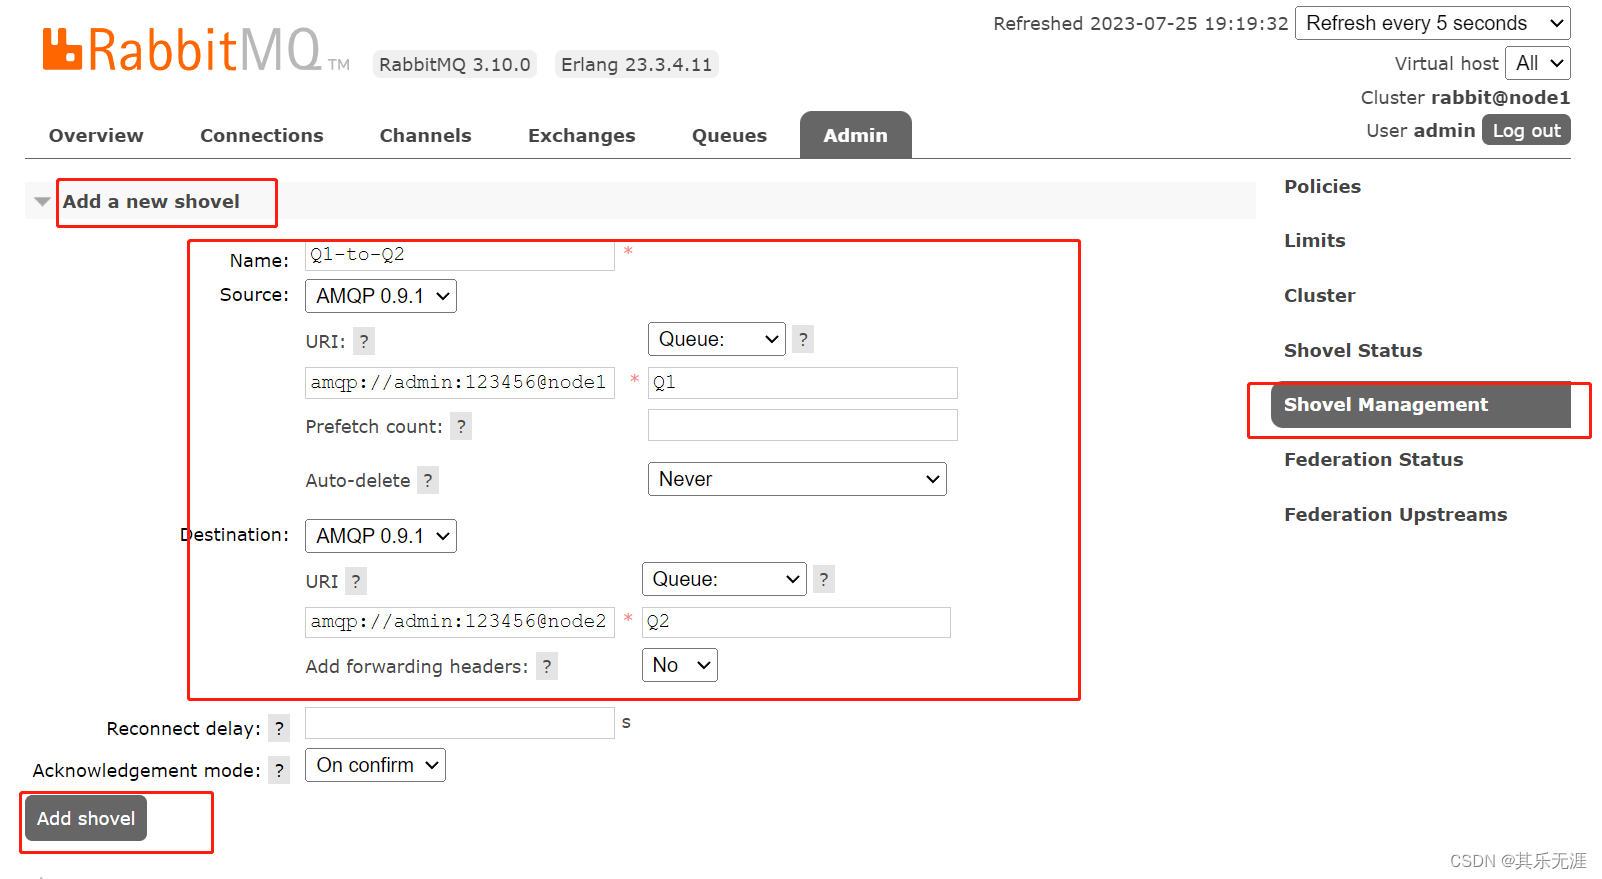Click the Log out button
Viewport: 1602px width, 879px height.
(x=1526, y=131)
